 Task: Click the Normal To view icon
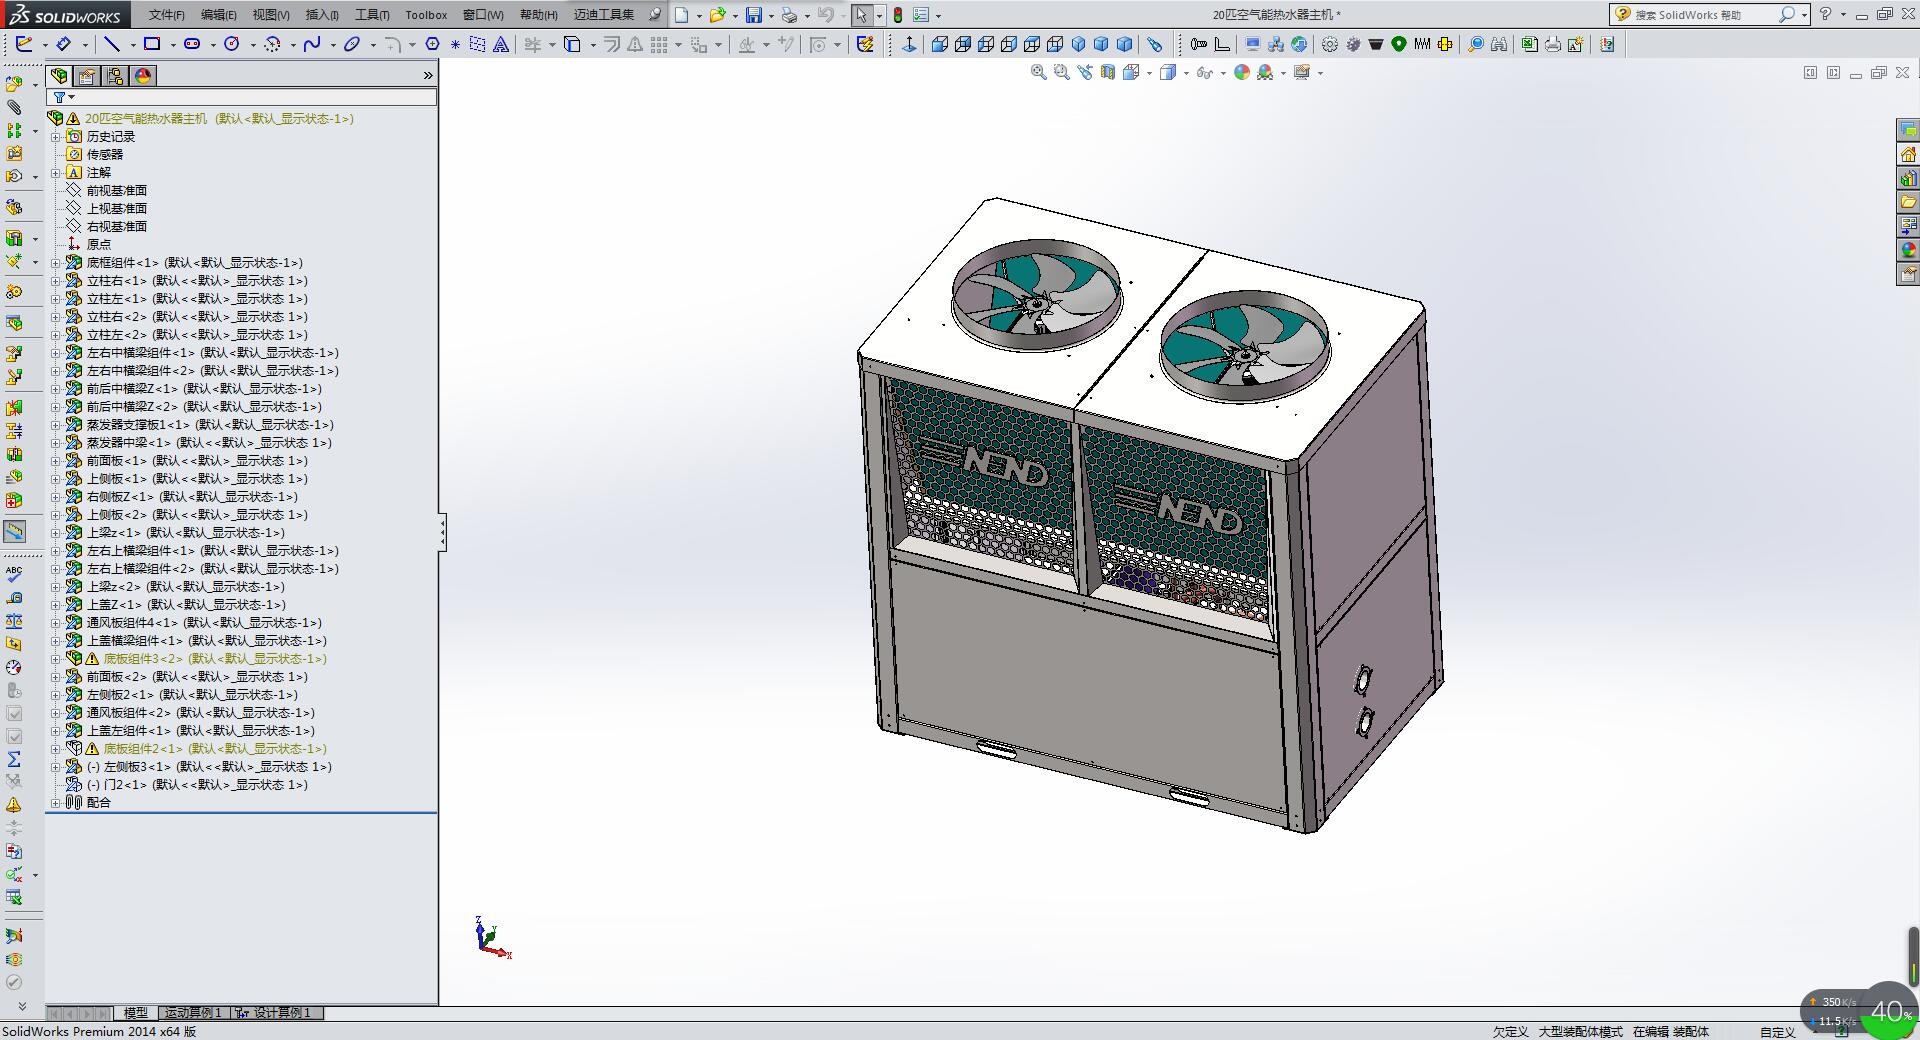point(909,44)
